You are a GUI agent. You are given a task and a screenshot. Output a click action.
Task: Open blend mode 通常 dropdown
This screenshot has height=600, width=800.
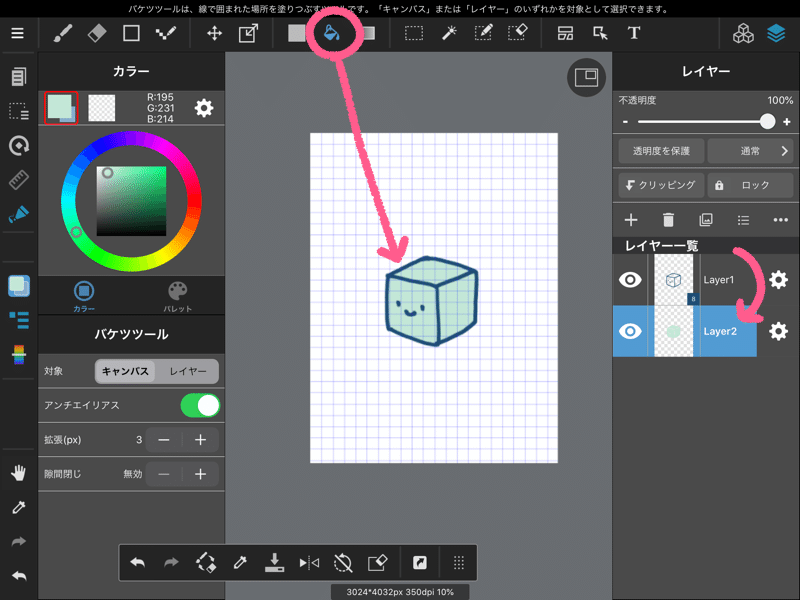(x=751, y=151)
